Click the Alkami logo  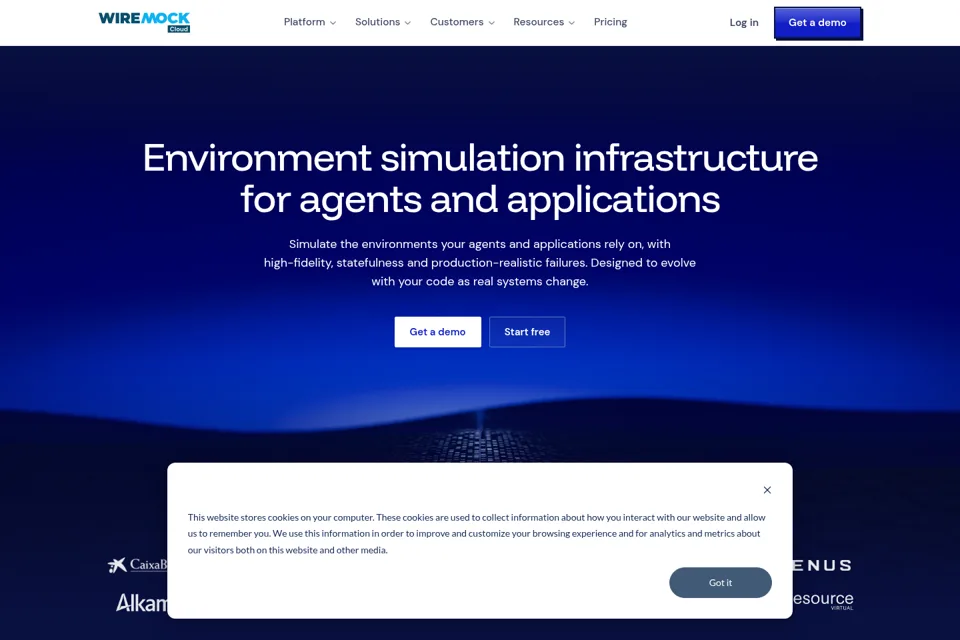point(142,603)
